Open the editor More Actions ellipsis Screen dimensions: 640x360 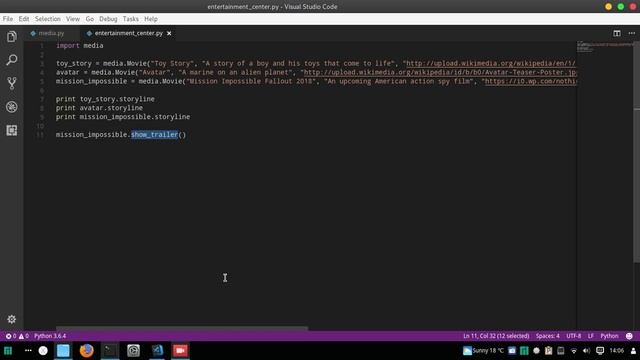(631, 33)
